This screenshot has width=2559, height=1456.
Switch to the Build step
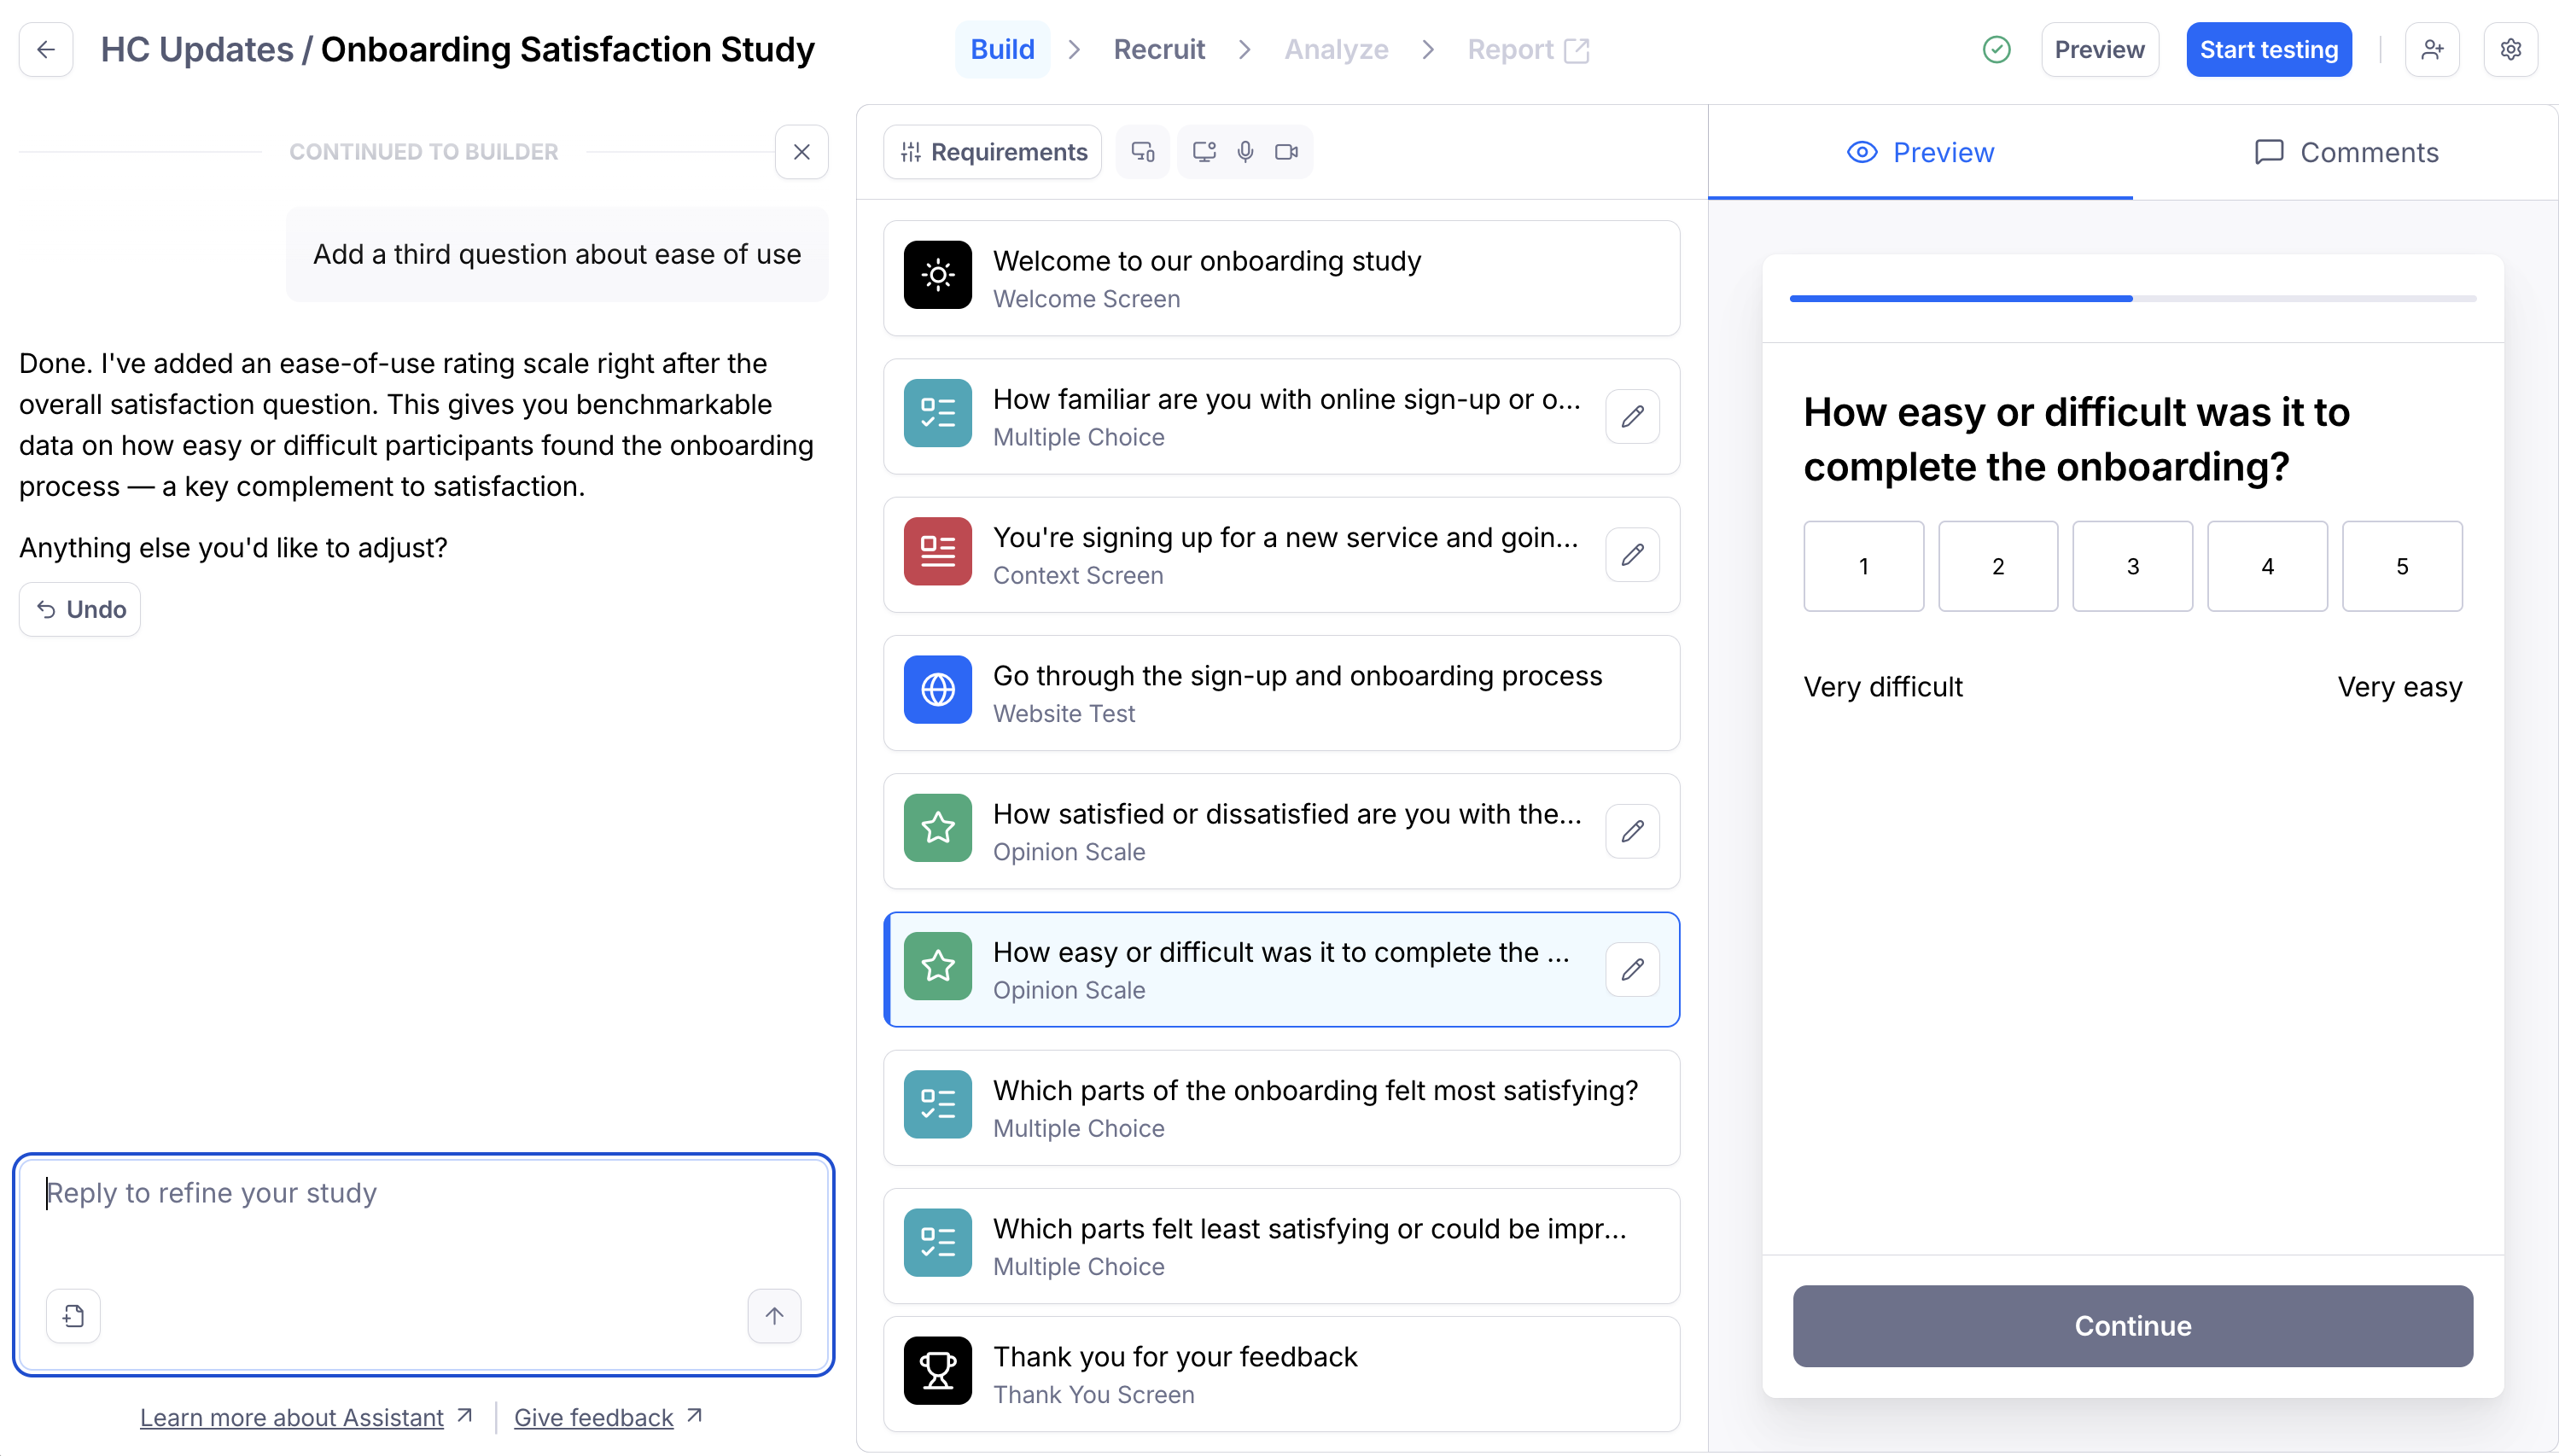[x=1002, y=50]
